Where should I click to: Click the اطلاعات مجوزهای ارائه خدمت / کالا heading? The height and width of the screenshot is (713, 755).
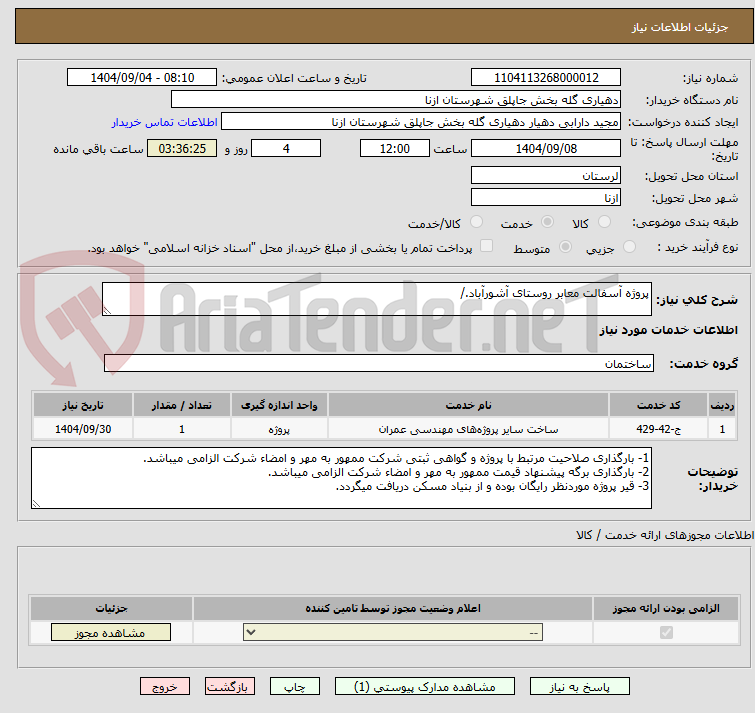[x=665, y=535]
